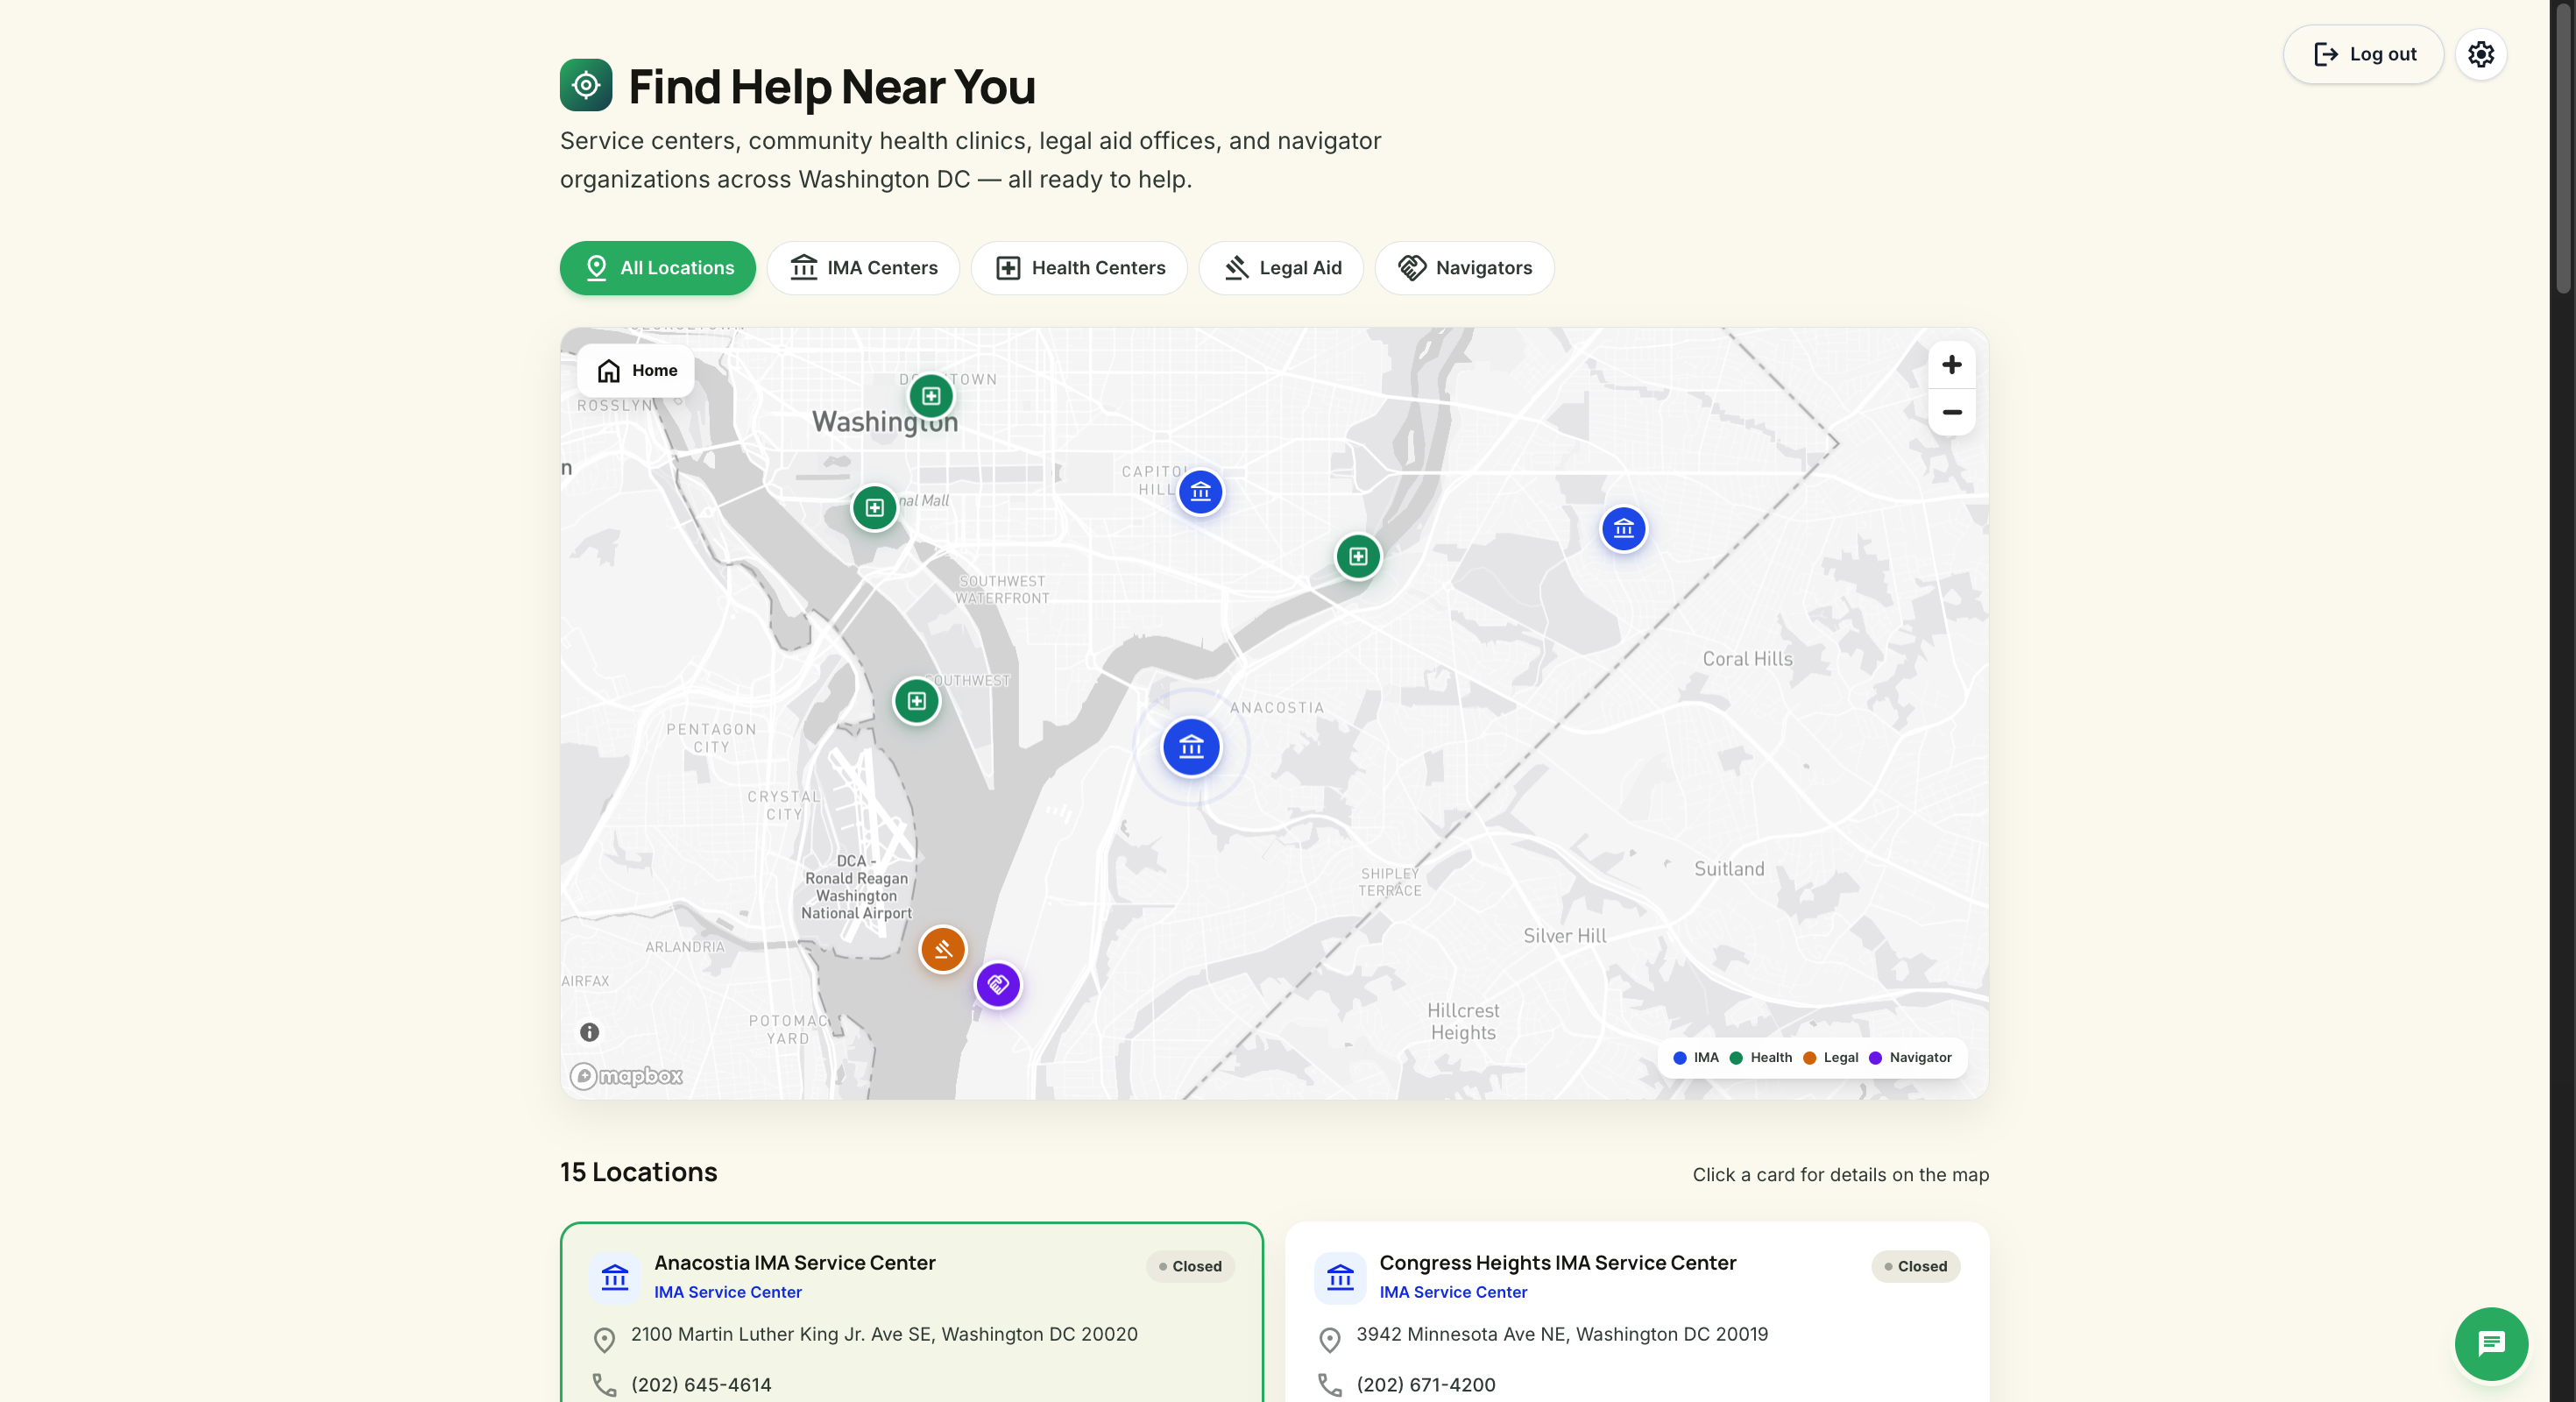Image resolution: width=2576 pixels, height=1402 pixels.
Task: Filter by IMA Centers
Action: click(x=863, y=268)
